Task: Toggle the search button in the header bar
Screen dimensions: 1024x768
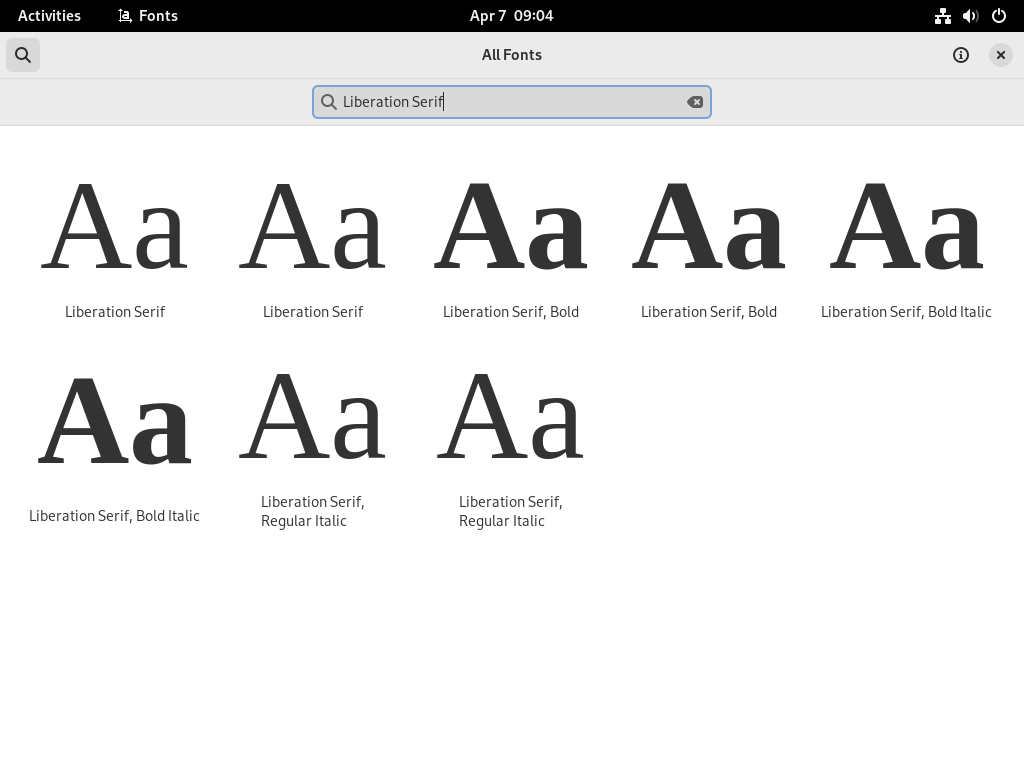Action: click(x=23, y=55)
